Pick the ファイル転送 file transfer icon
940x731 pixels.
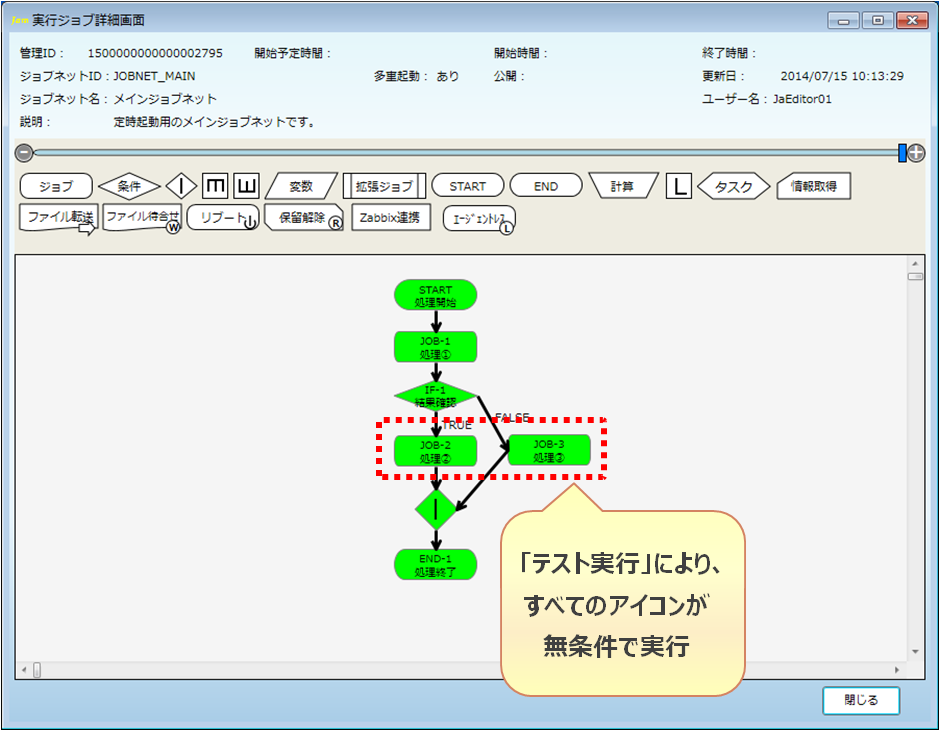pos(59,218)
